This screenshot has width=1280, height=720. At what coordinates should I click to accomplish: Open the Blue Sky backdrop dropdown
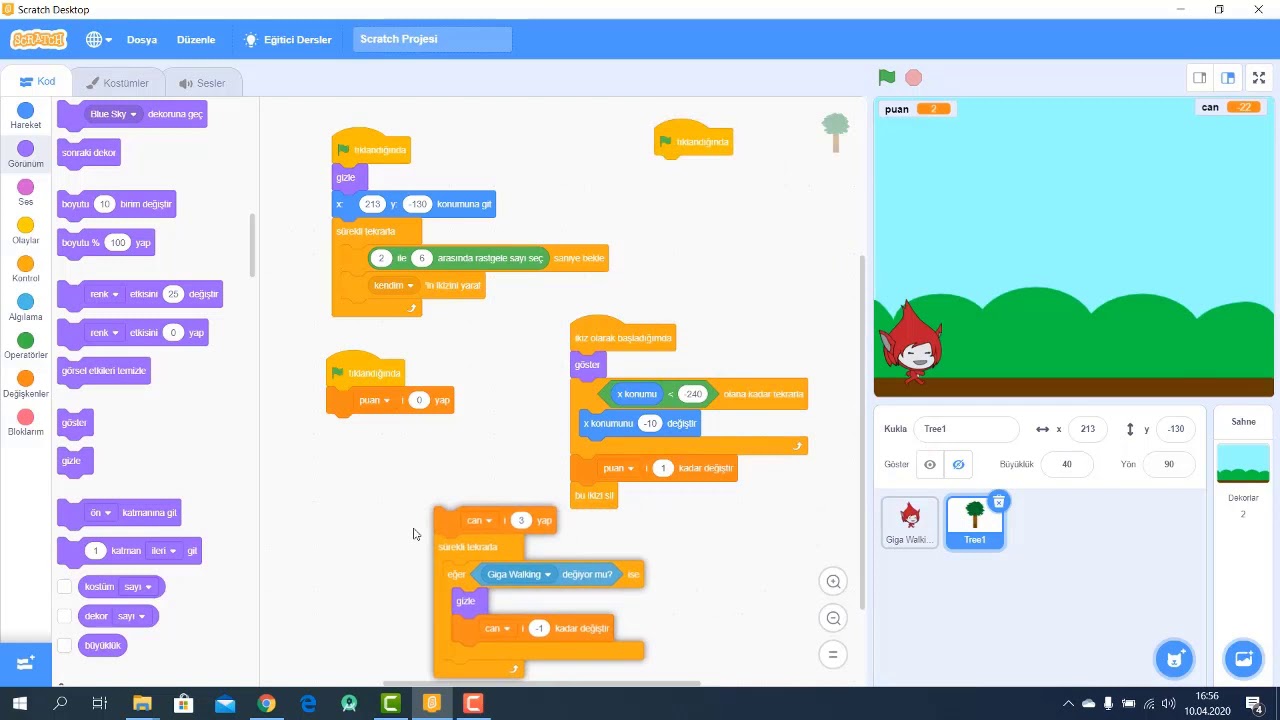(113, 114)
